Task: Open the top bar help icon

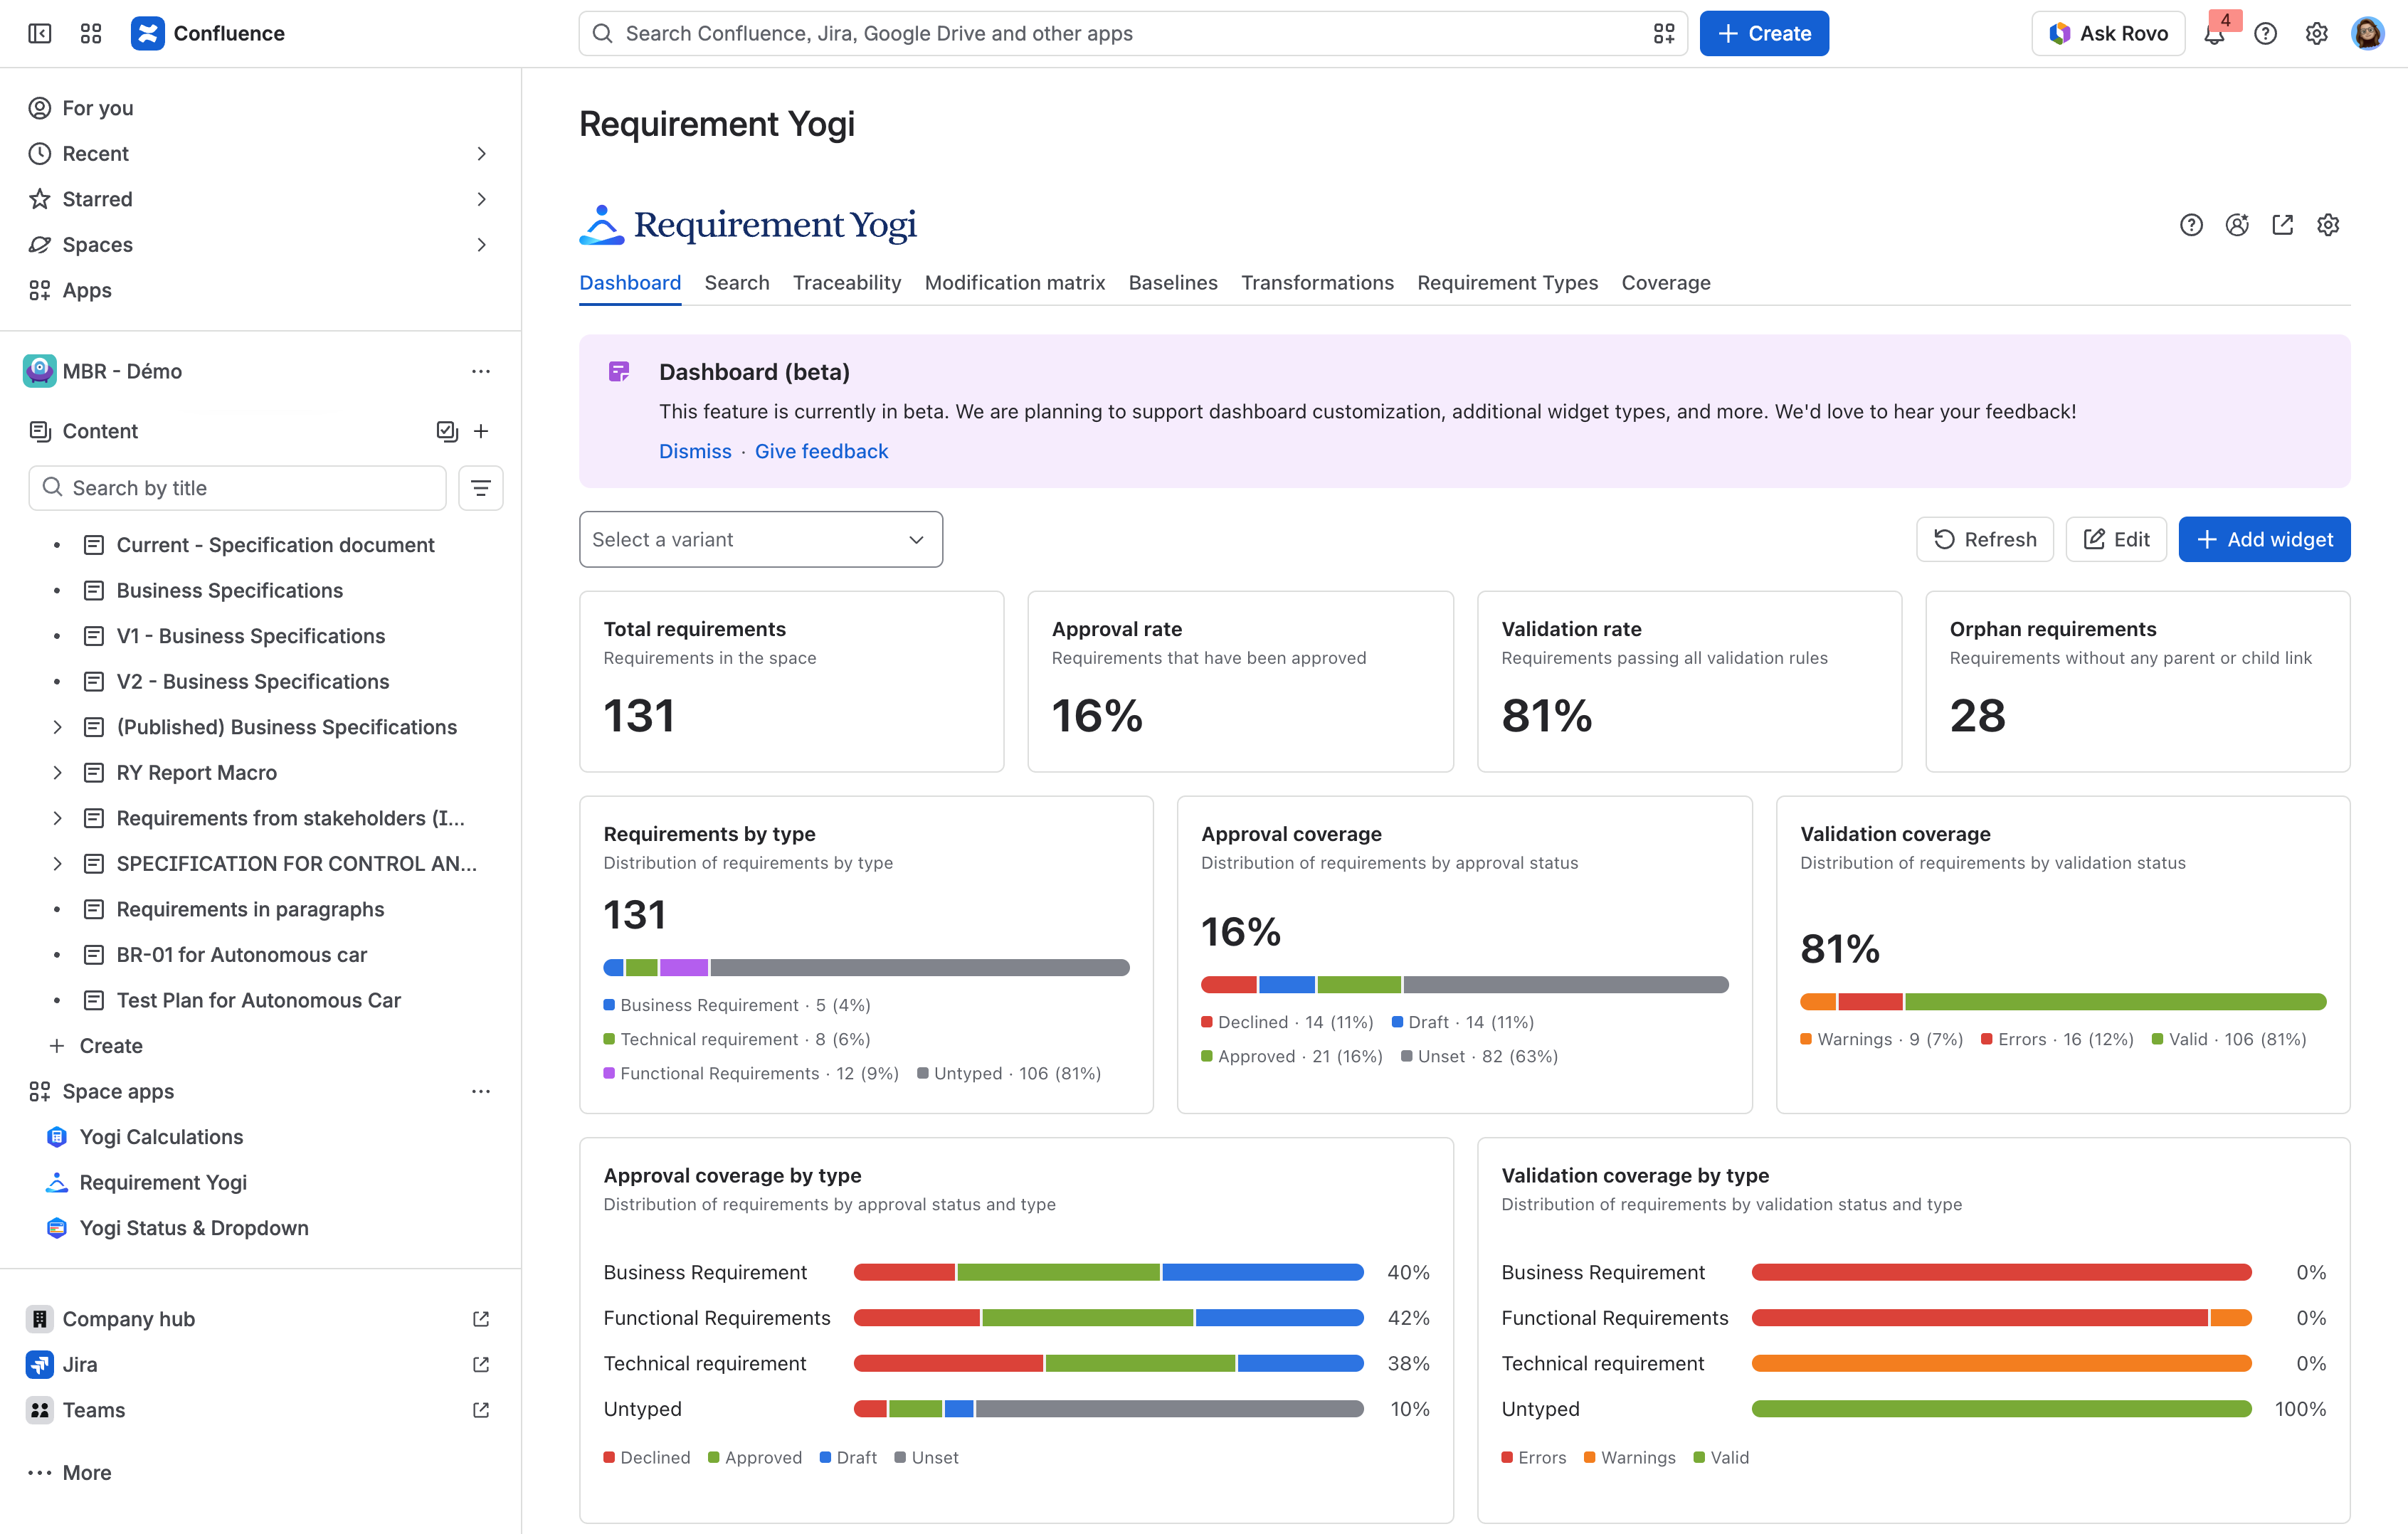Action: tap(2265, 33)
